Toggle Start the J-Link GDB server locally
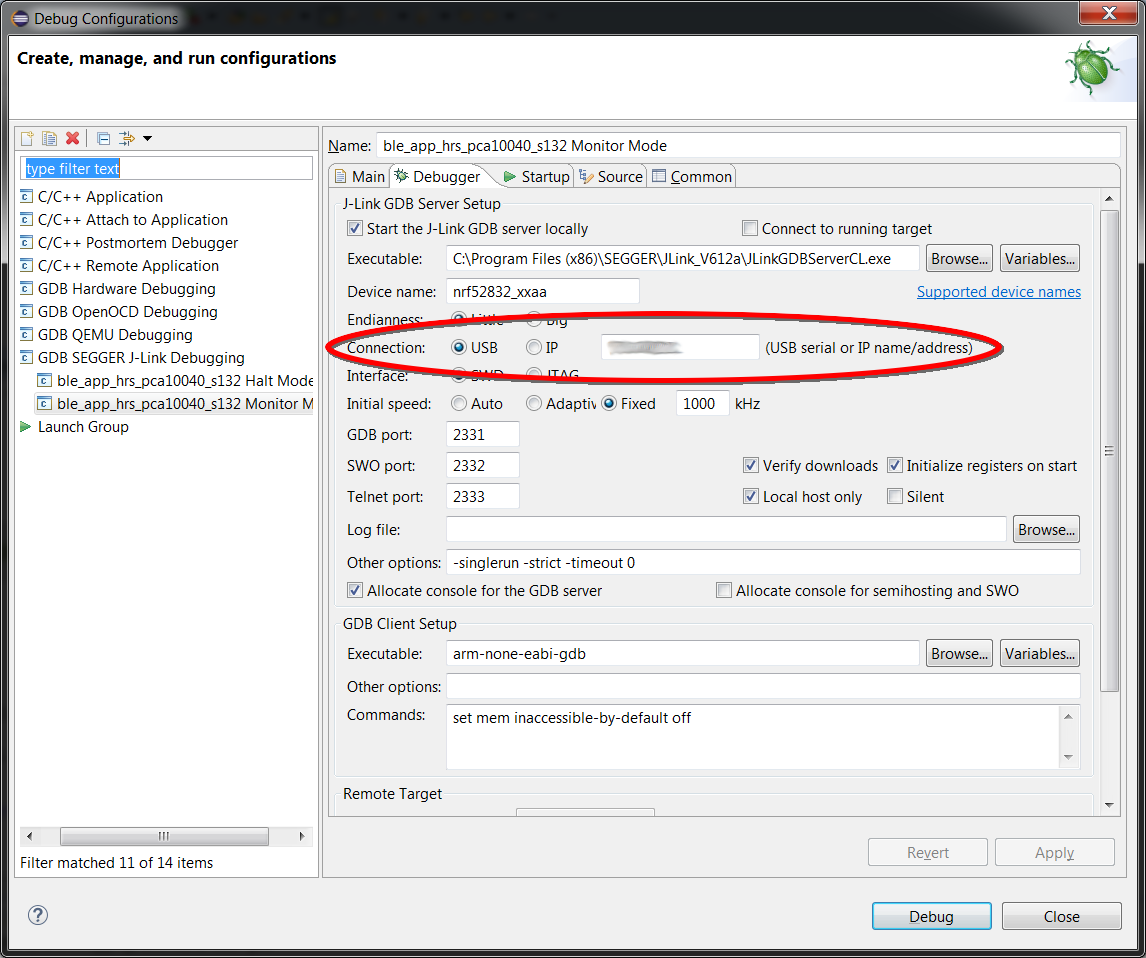1146x958 pixels. (354, 229)
